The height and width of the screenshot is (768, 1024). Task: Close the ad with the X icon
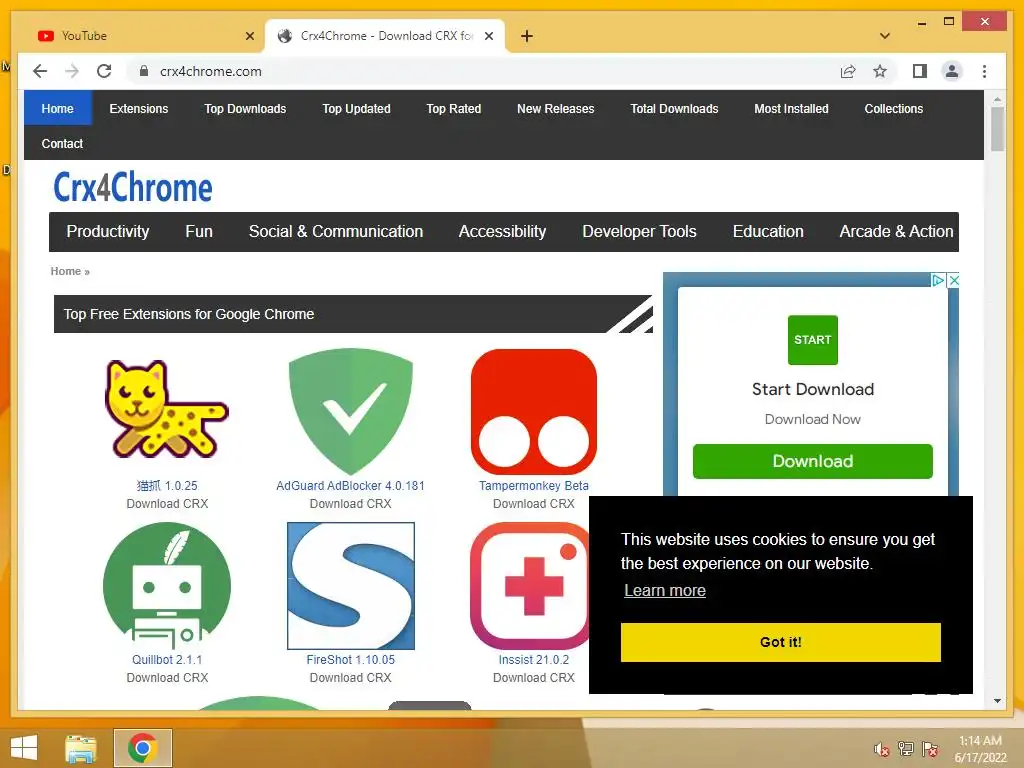pos(953,280)
